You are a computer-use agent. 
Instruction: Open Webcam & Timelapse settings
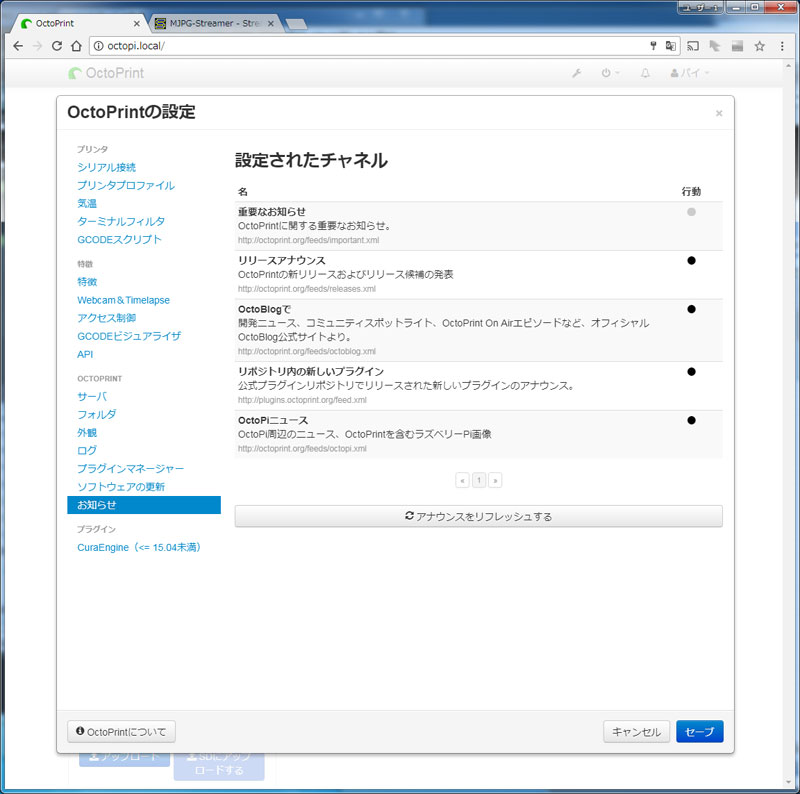click(x=123, y=300)
